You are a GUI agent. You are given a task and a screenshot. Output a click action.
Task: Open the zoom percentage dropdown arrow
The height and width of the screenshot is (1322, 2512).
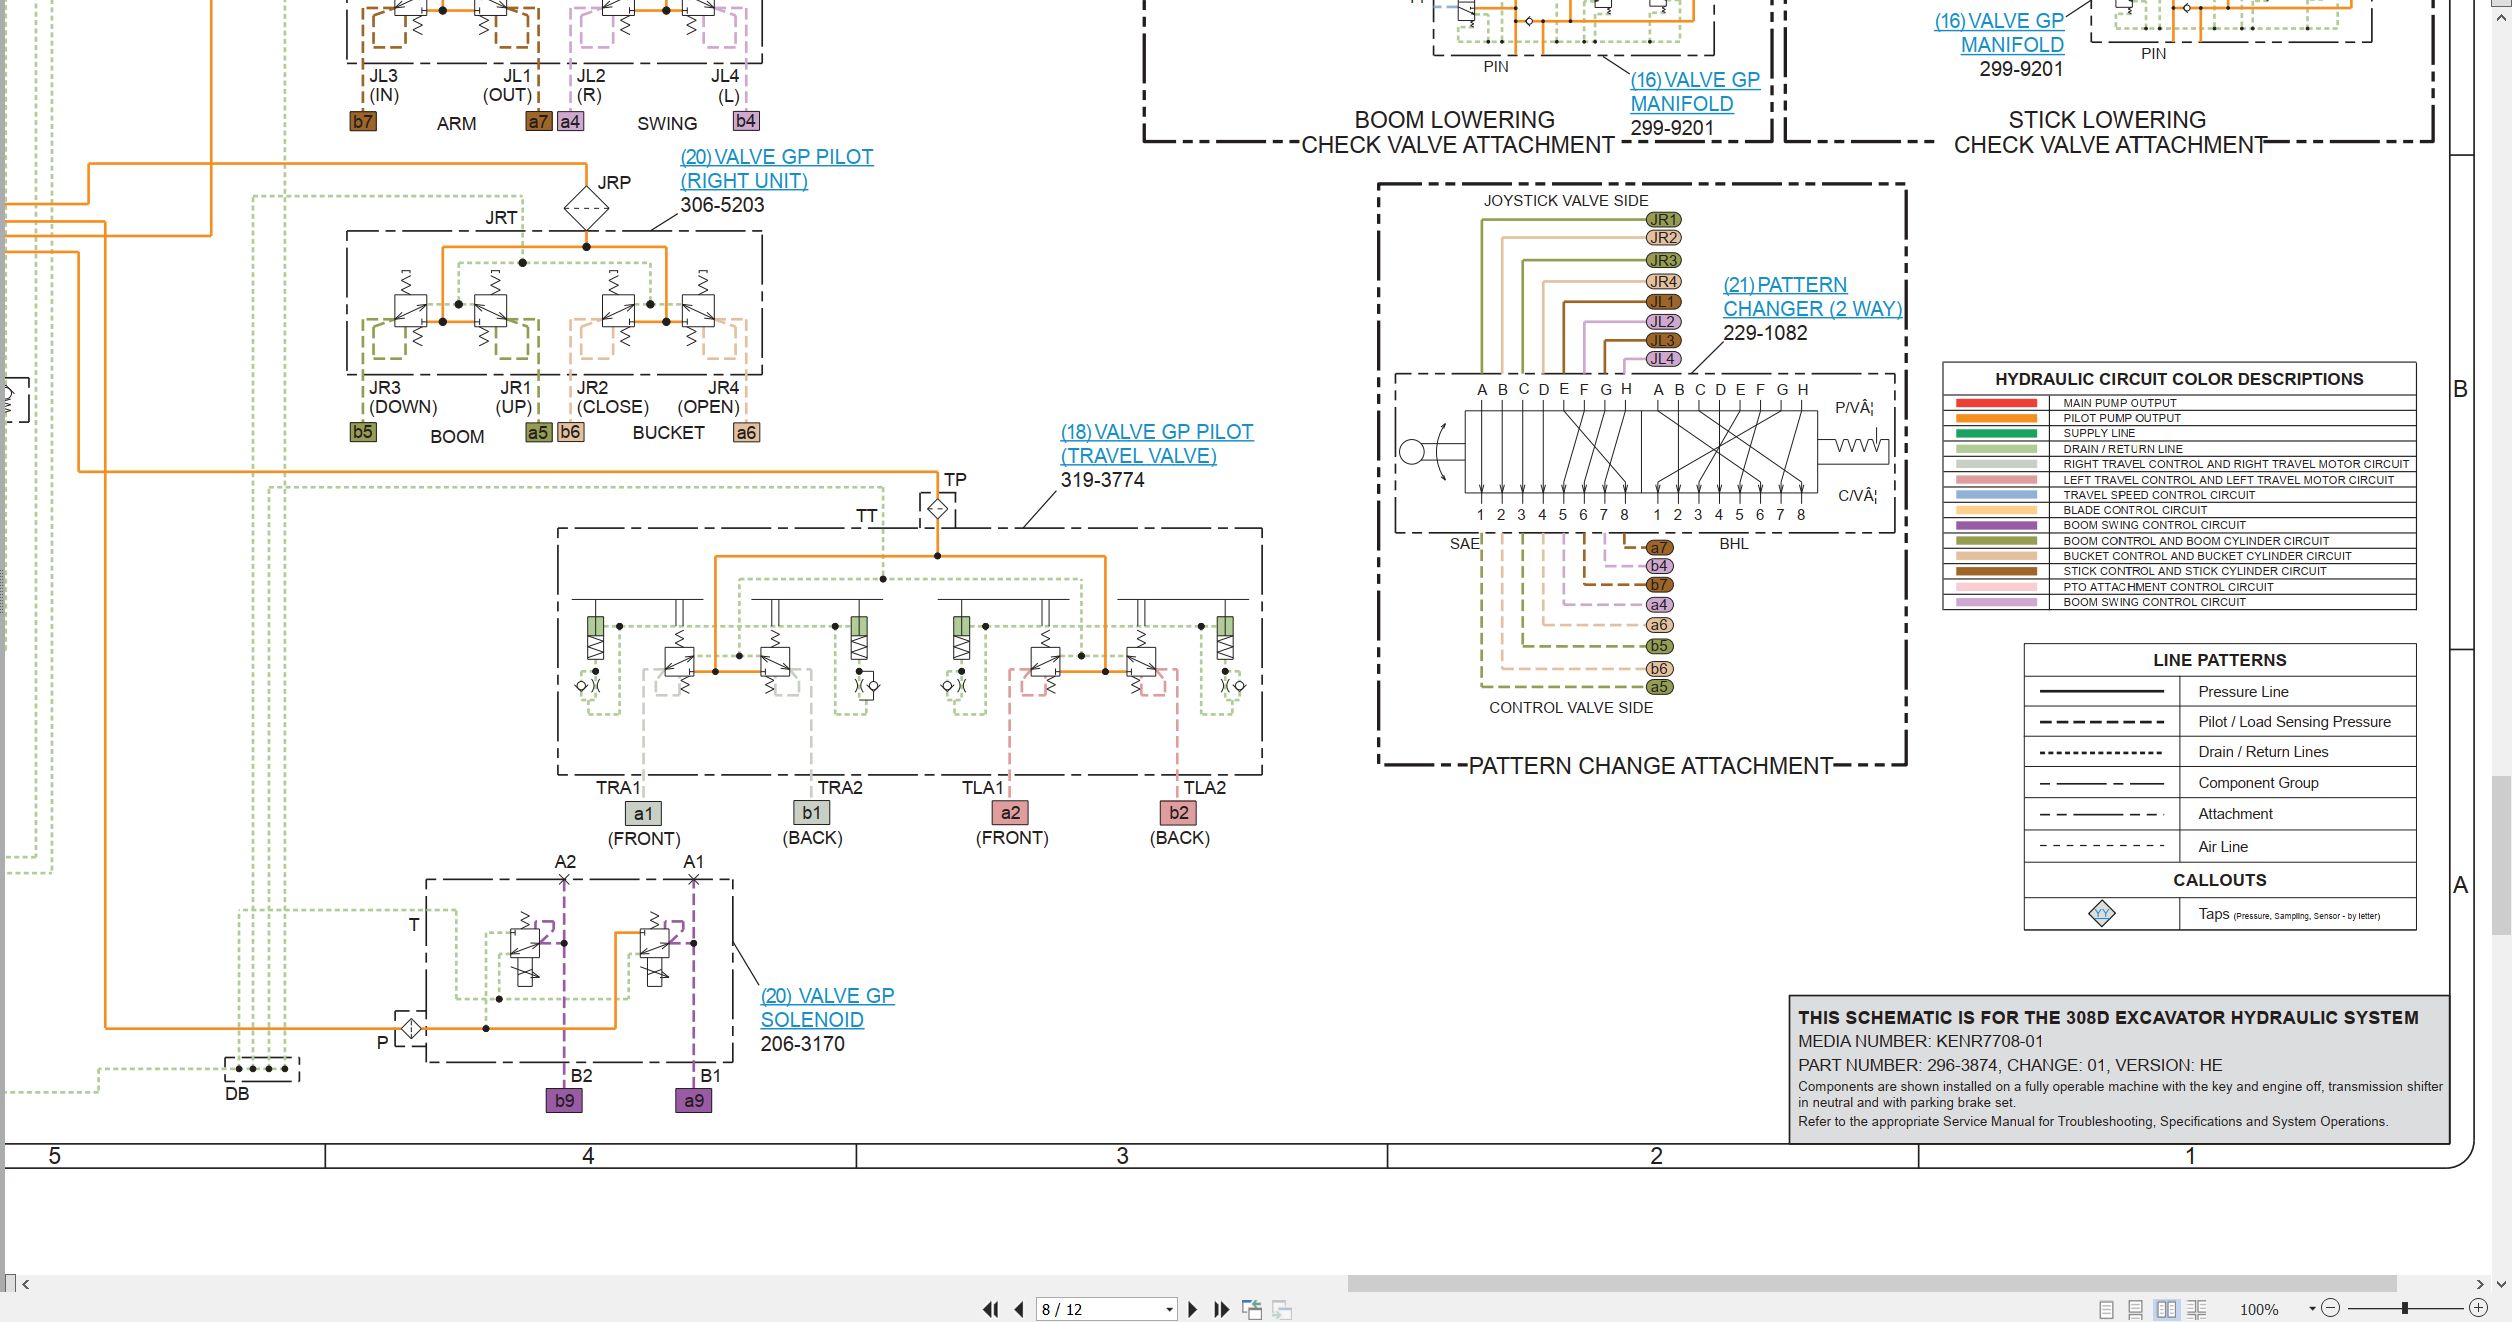pyautogui.click(x=2312, y=1309)
